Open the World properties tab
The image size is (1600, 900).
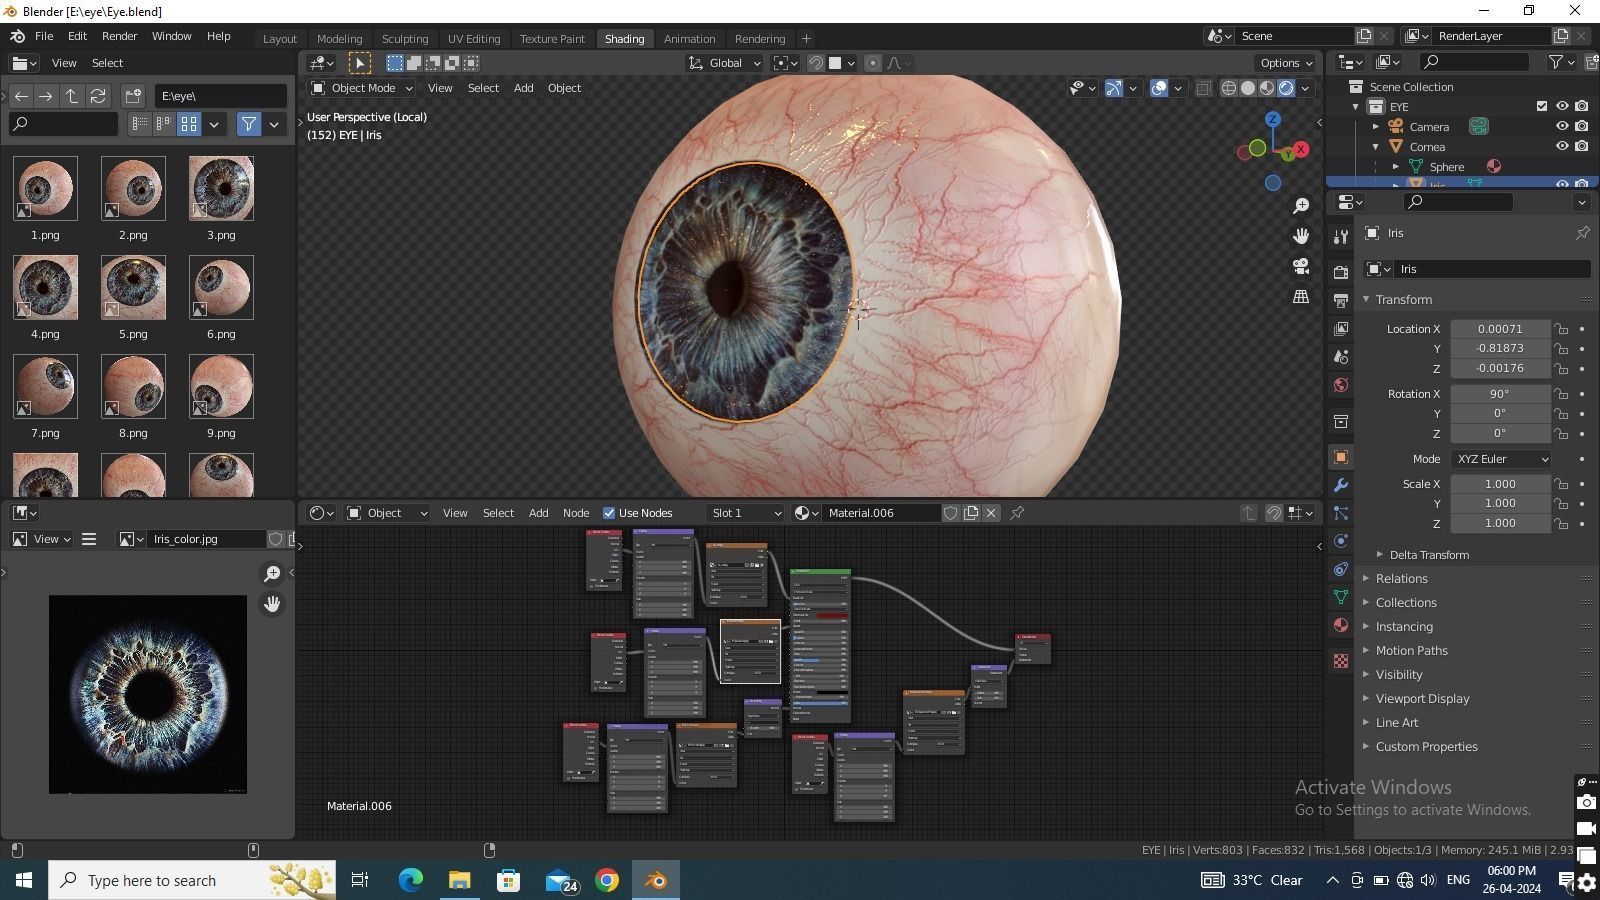(1341, 385)
